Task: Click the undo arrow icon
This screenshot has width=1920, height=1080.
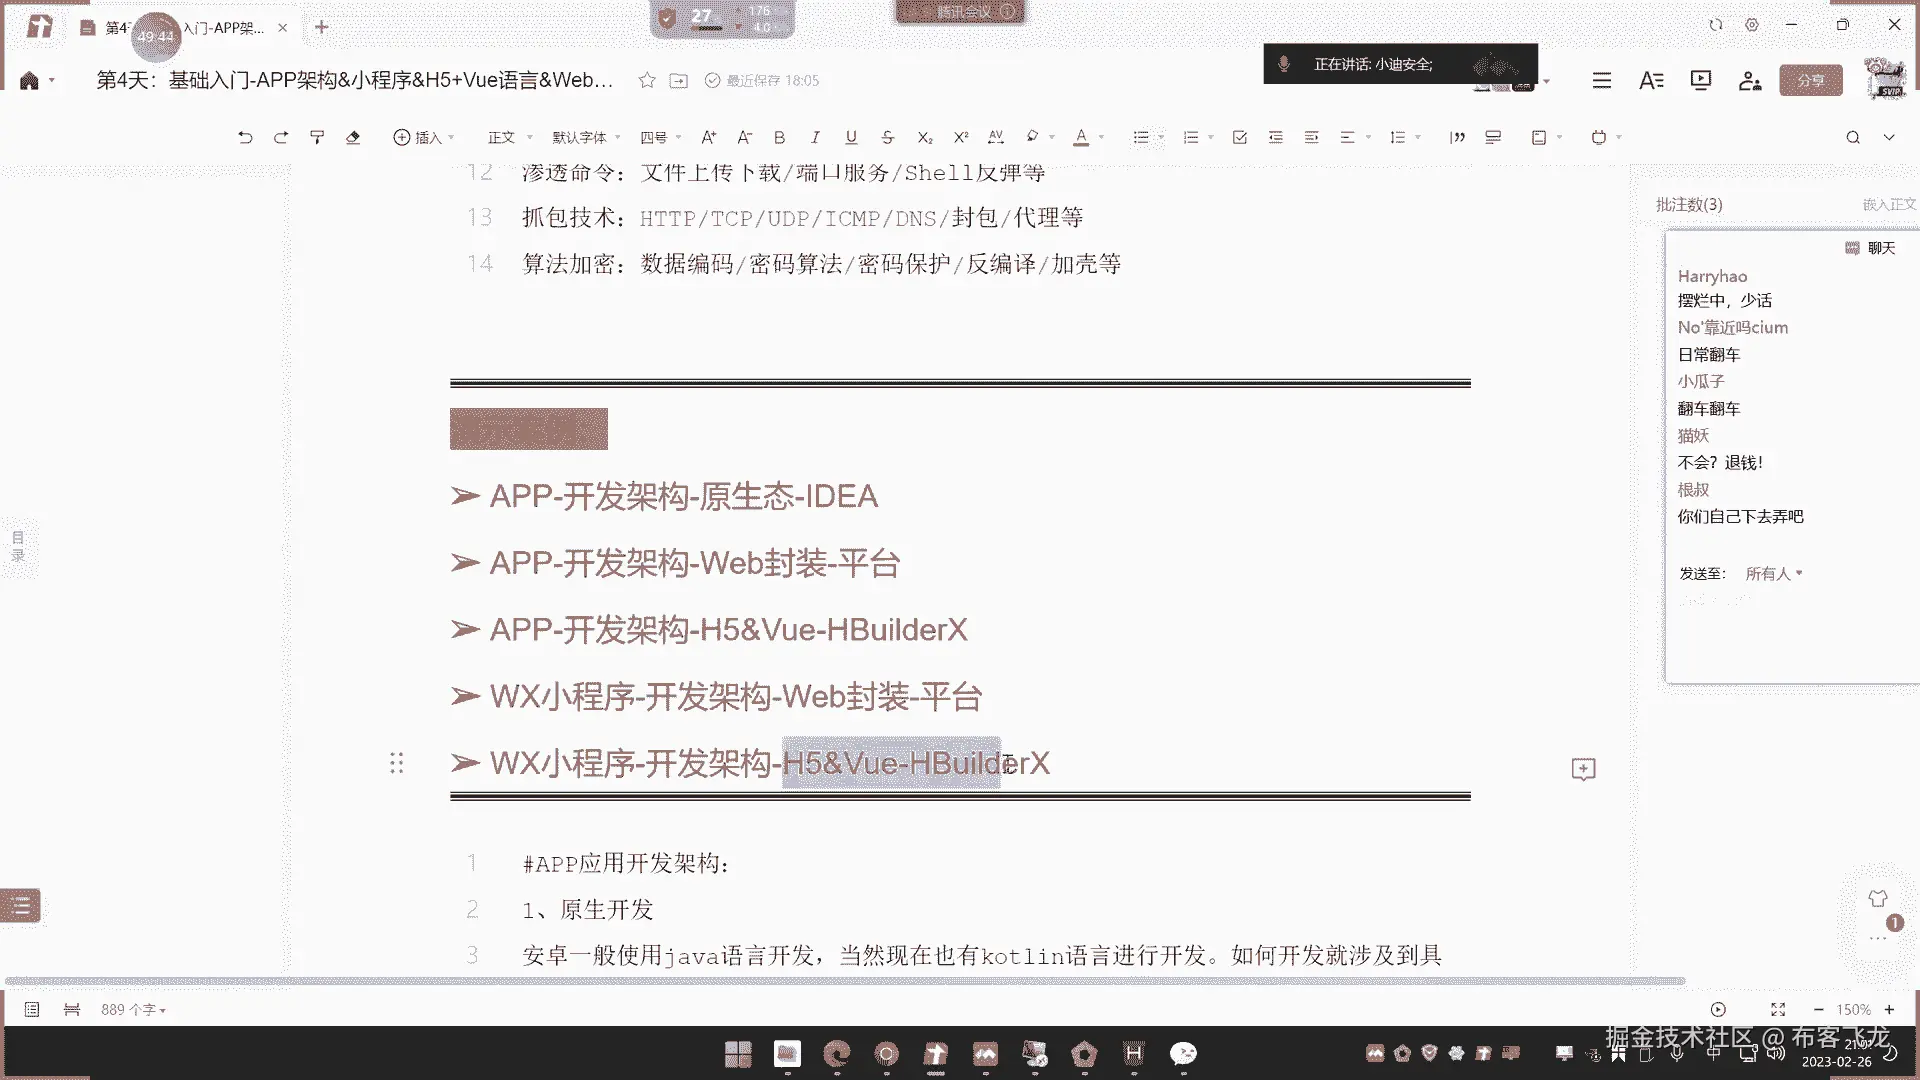Action: pos(245,137)
